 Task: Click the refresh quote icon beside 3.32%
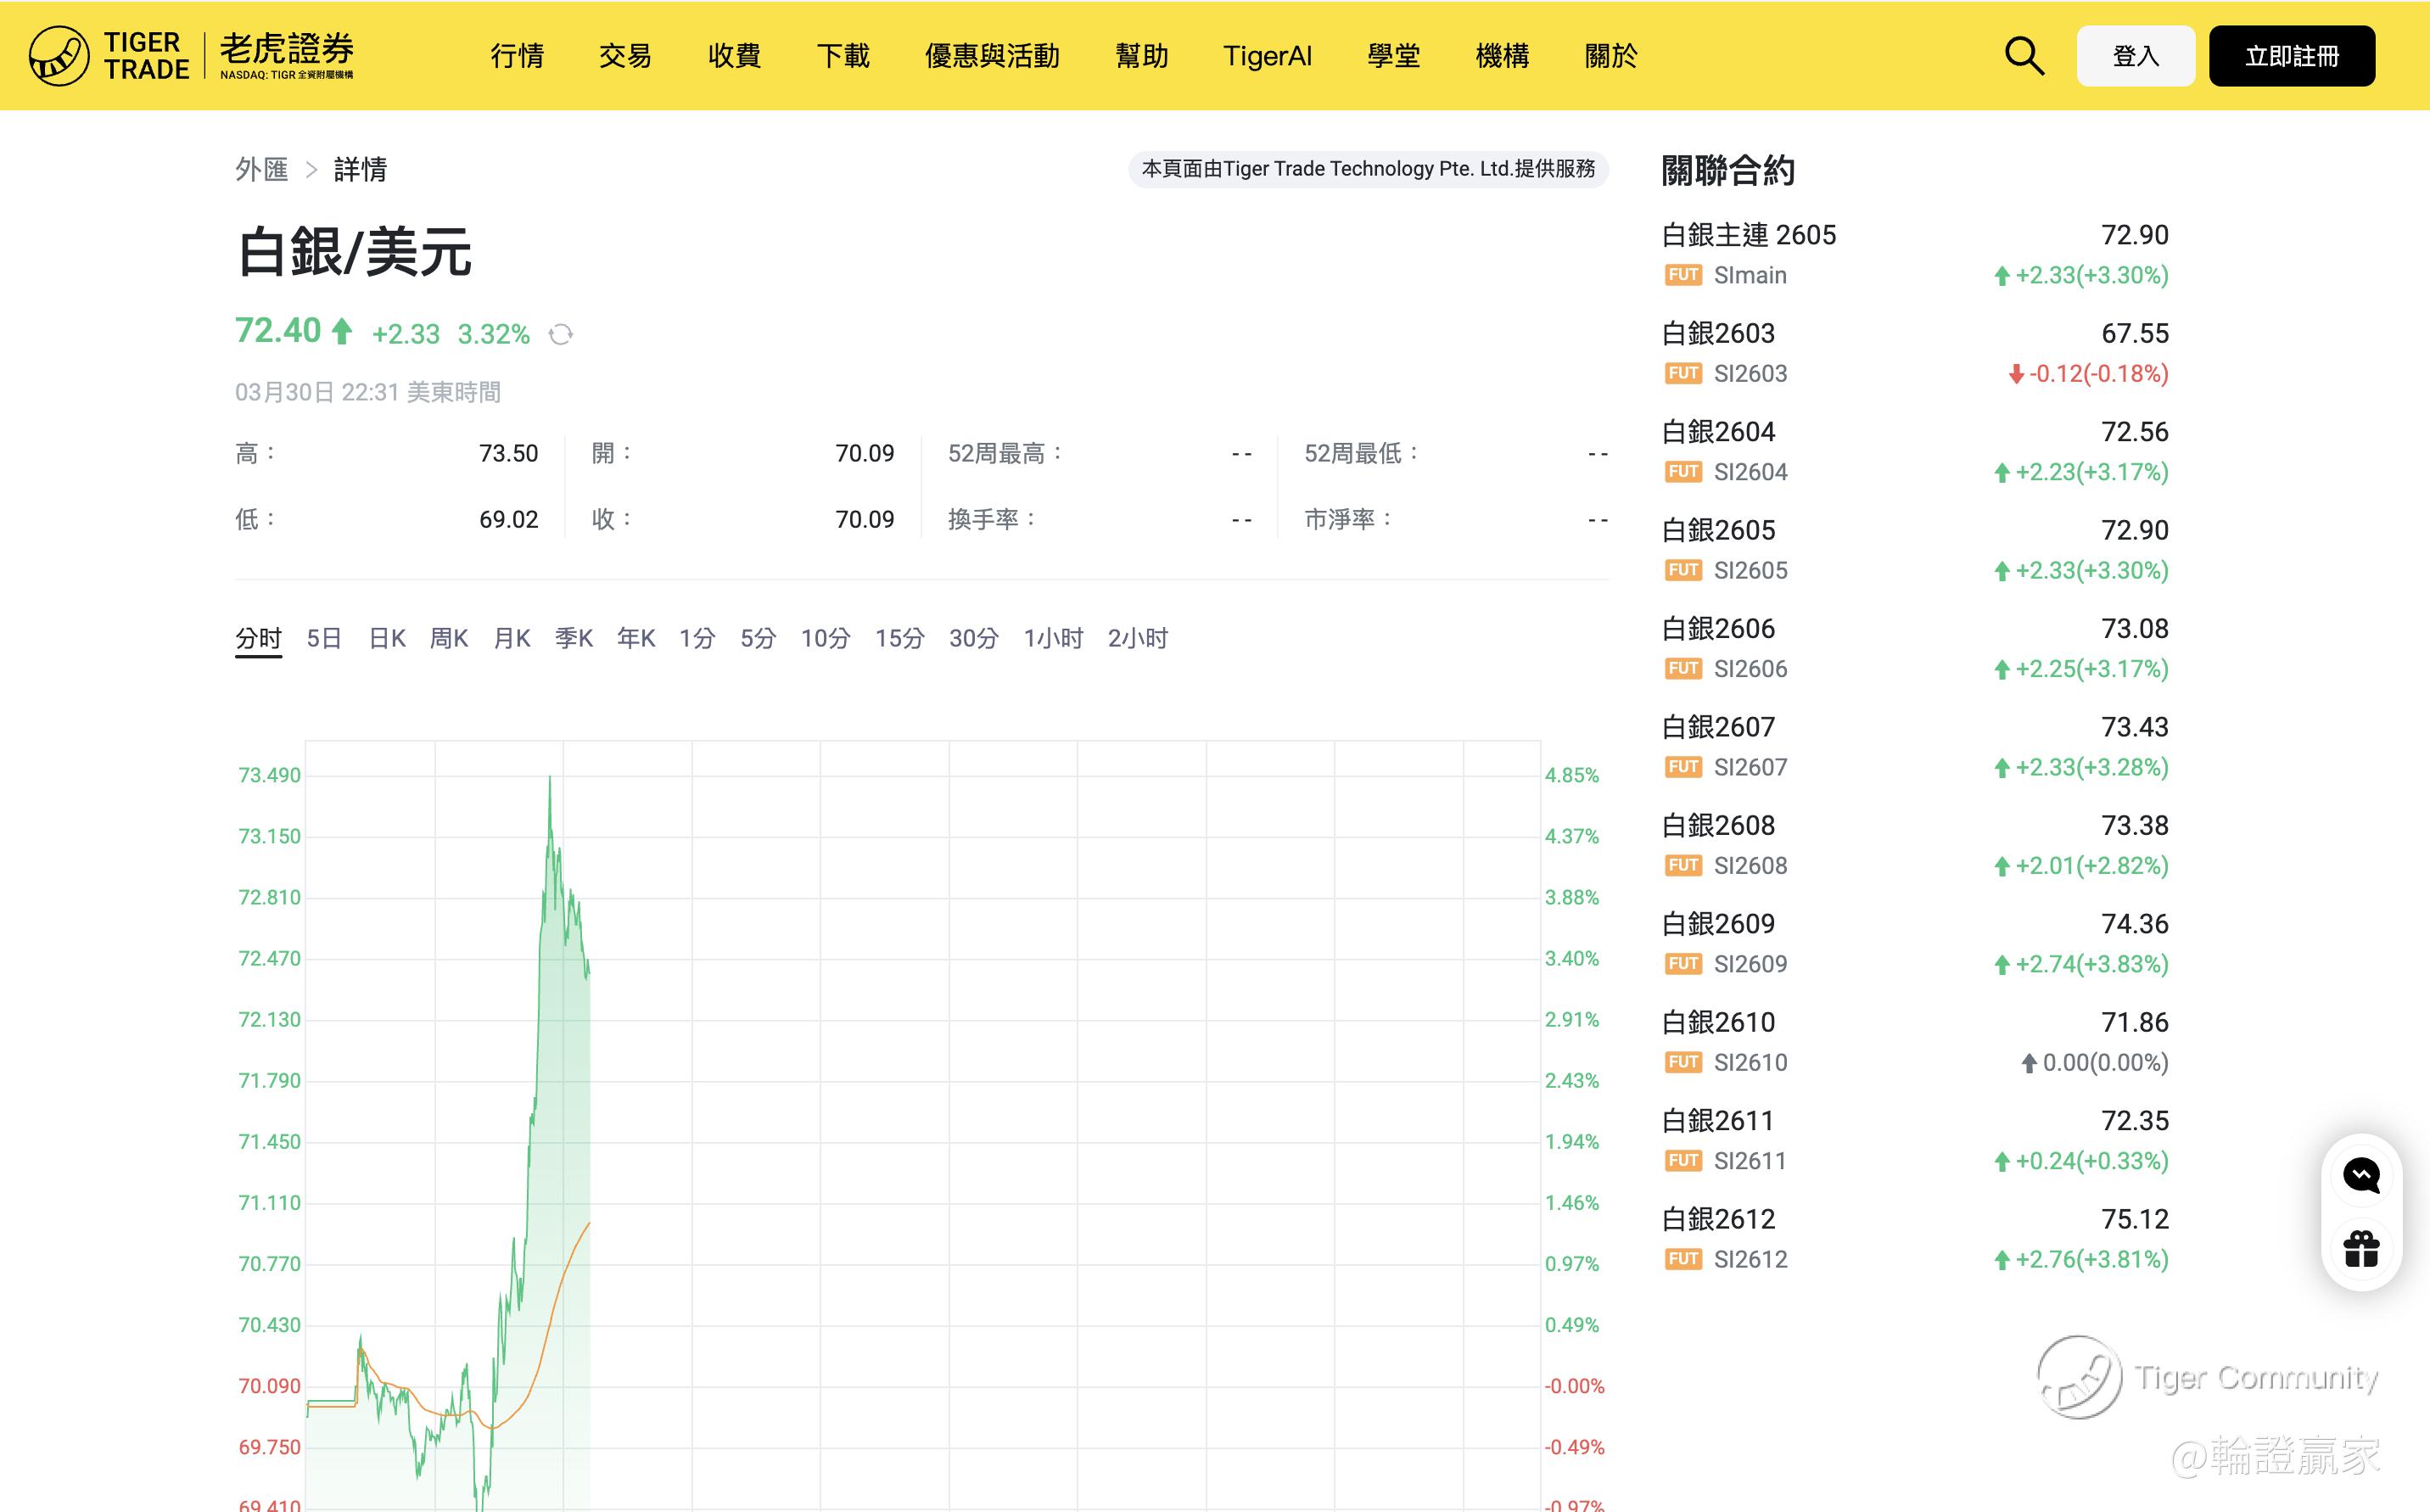561,334
